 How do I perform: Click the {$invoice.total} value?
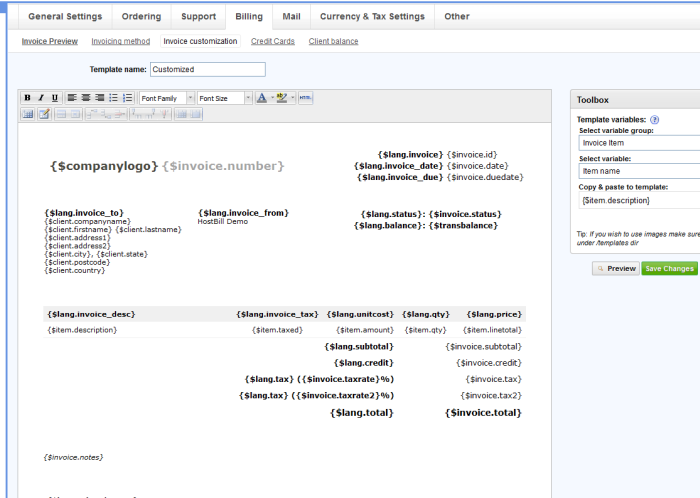[483, 413]
